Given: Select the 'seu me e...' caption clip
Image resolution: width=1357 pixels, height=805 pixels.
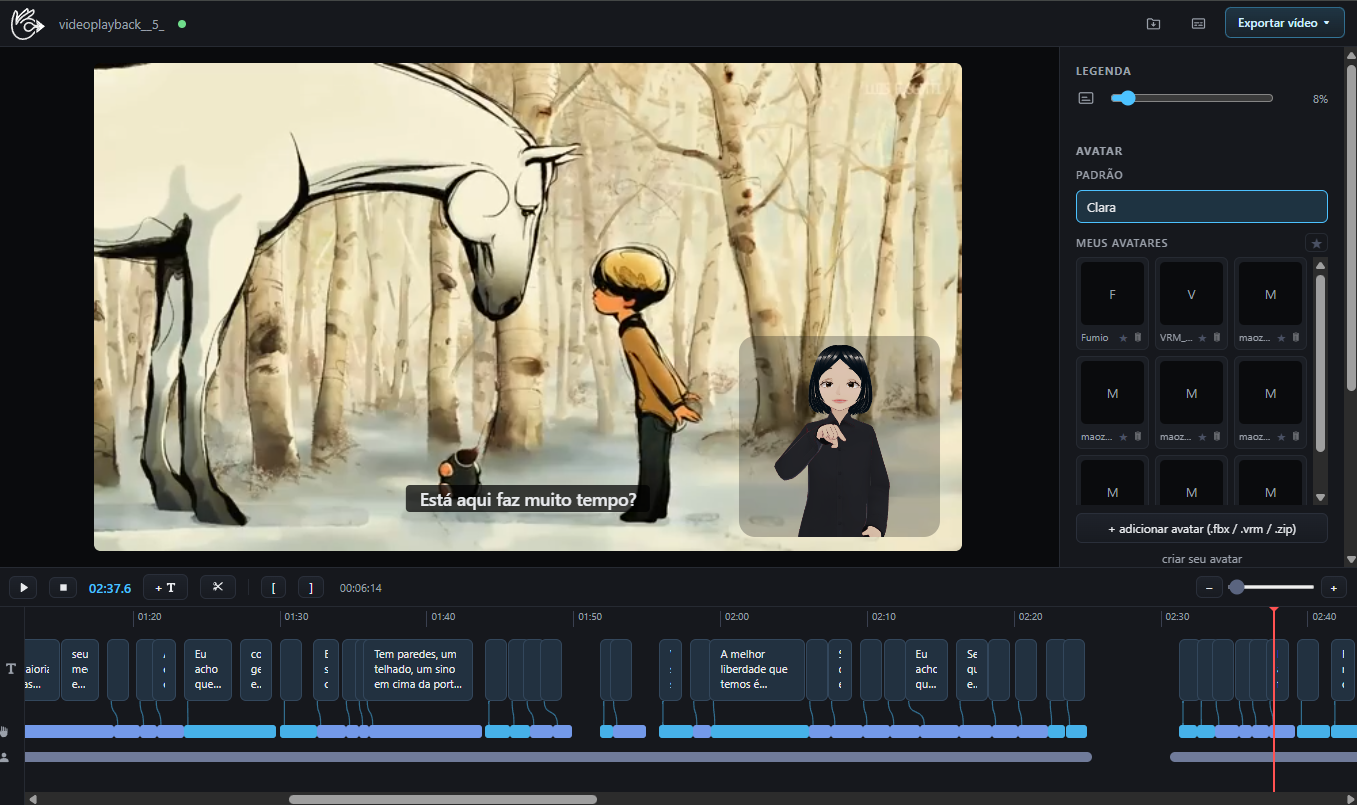Looking at the screenshot, I should click(80, 669).
